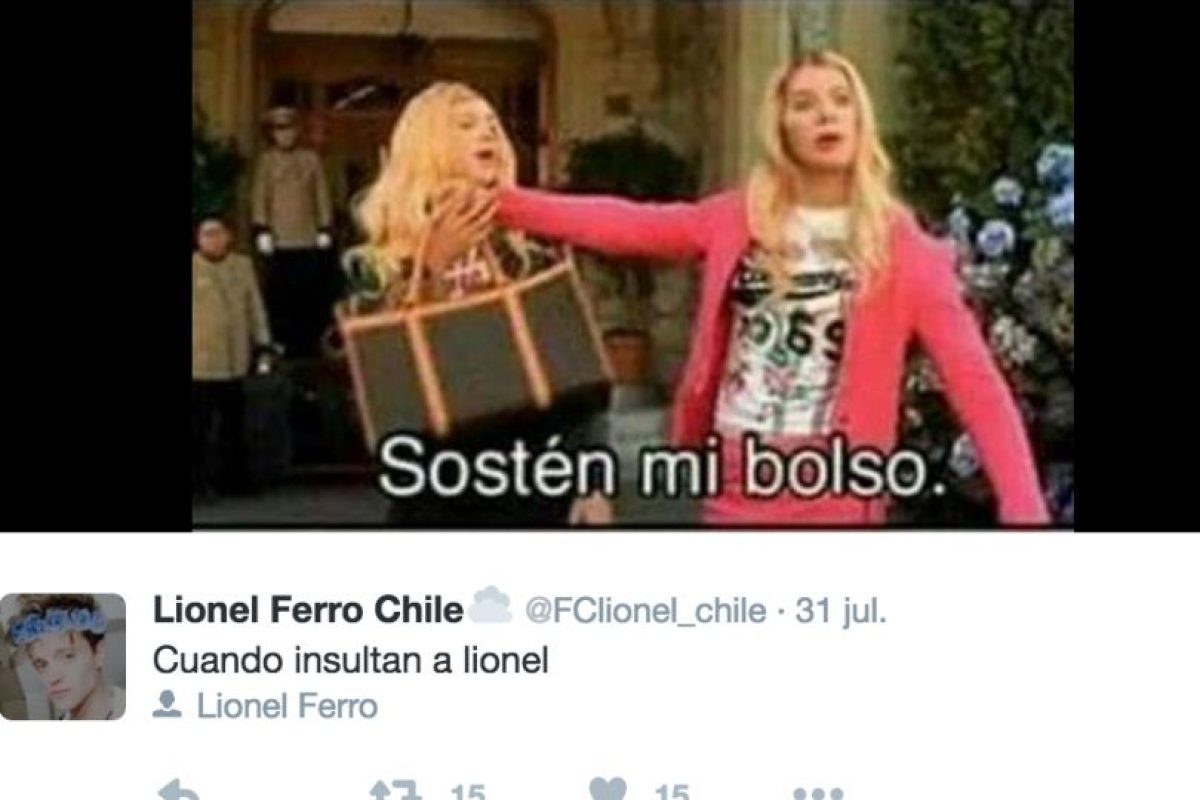Click the retweet count of 15
This screenshot has height=800, width=1200.
[467, 792]
